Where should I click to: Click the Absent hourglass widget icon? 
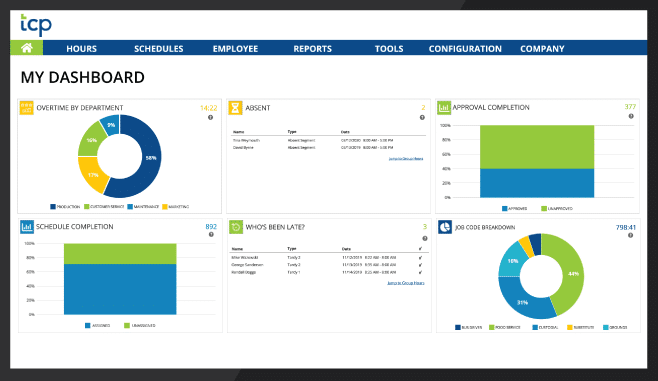coord(235,108)
